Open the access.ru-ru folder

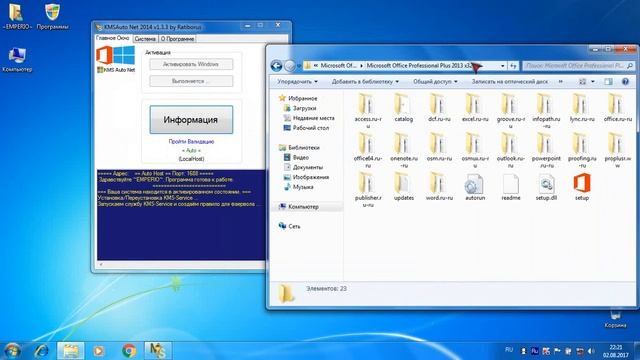pos(367,109)
